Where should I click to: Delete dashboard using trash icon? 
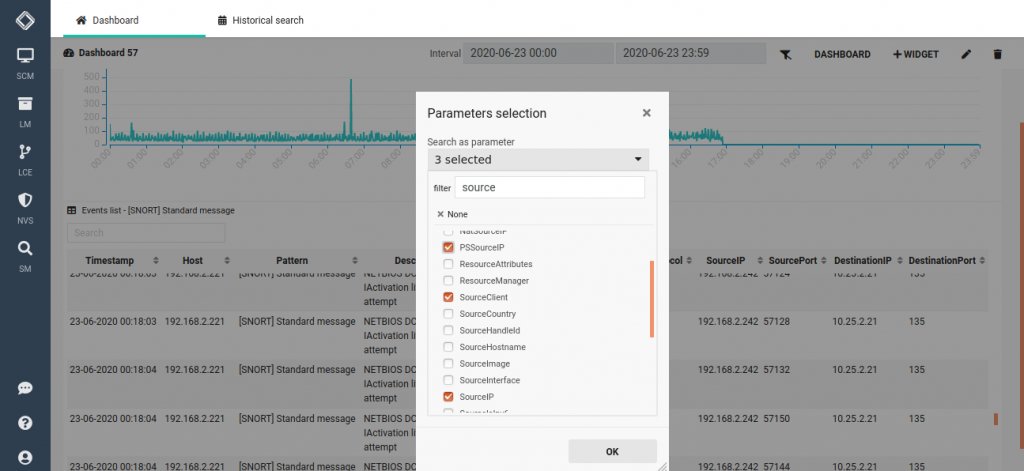(x=996, y=54)
